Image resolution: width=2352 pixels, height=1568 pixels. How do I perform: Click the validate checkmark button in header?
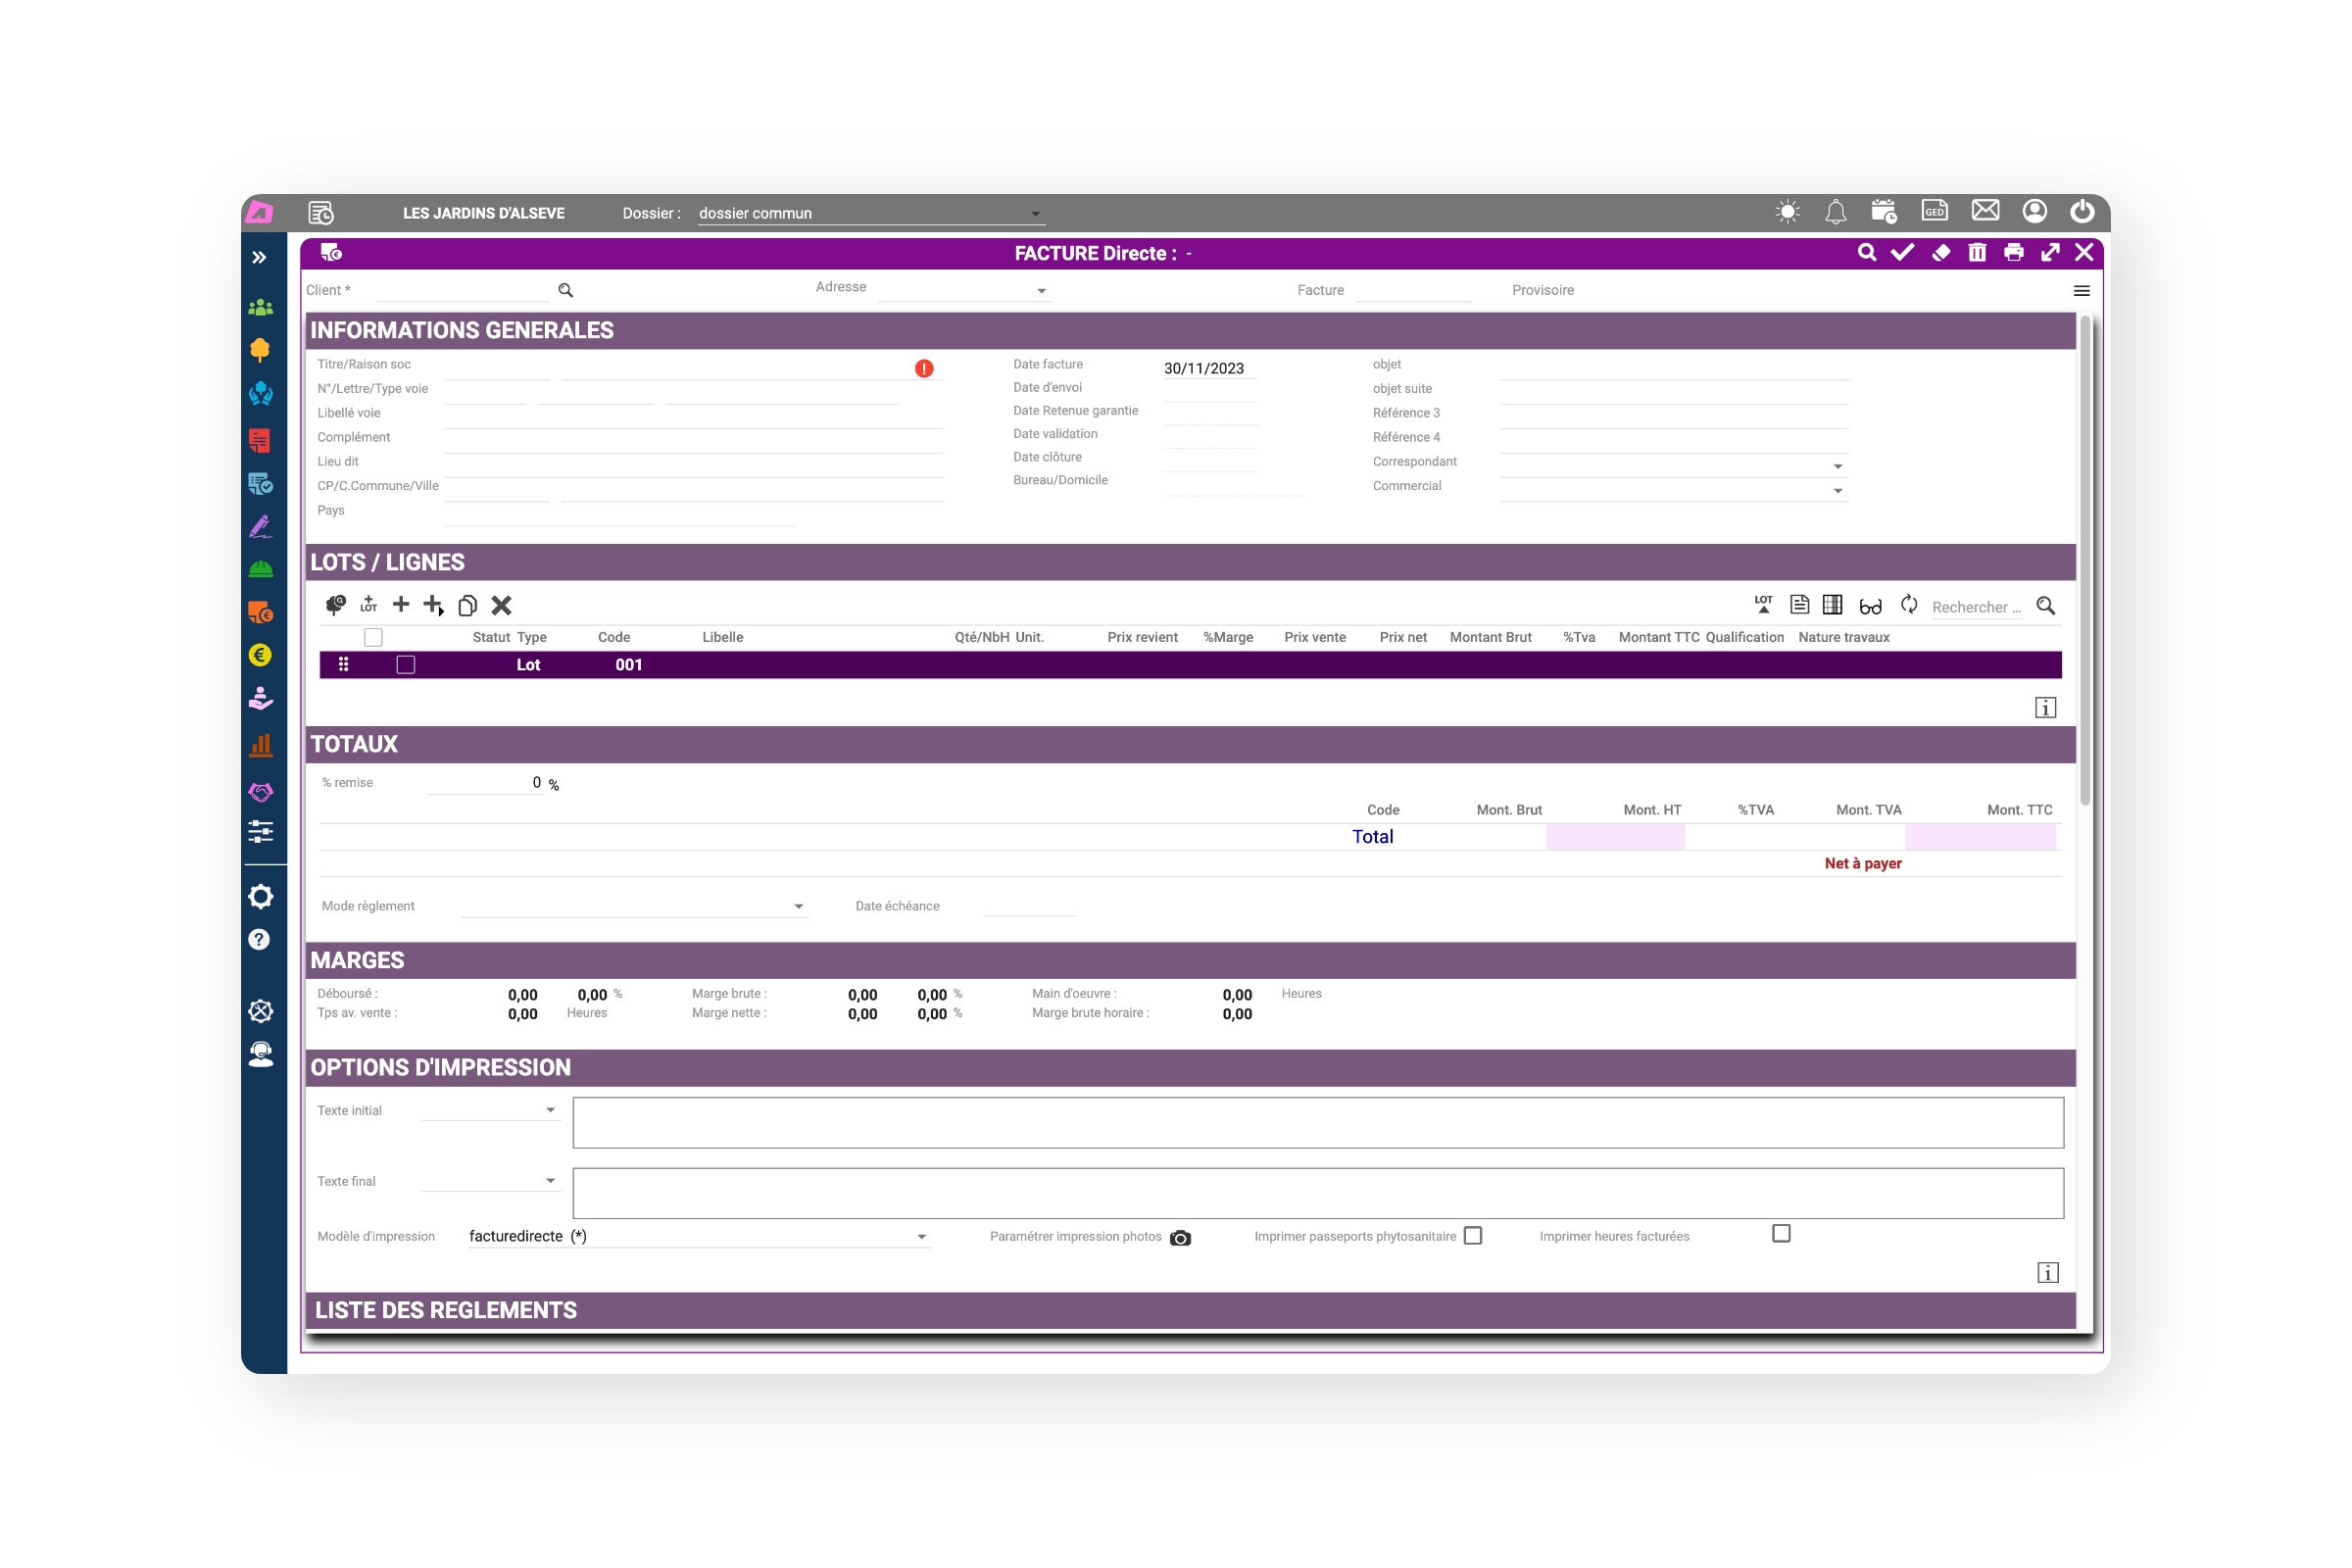pyautogui.click(x=1902, y=253)
